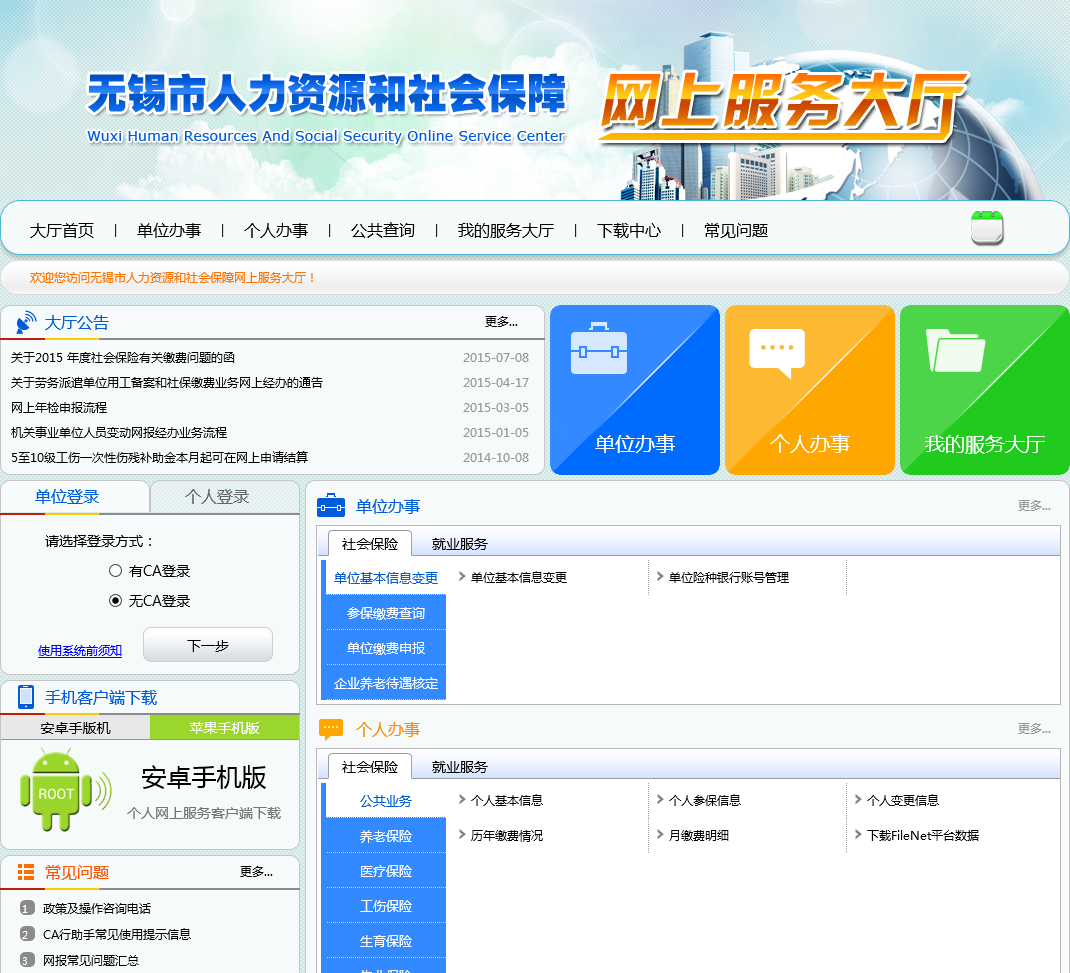This screenshot has height=973, width=1070.
Task: Click the speech bubble icon in the orange 个人办事 tile
Action: coord(777,353)
